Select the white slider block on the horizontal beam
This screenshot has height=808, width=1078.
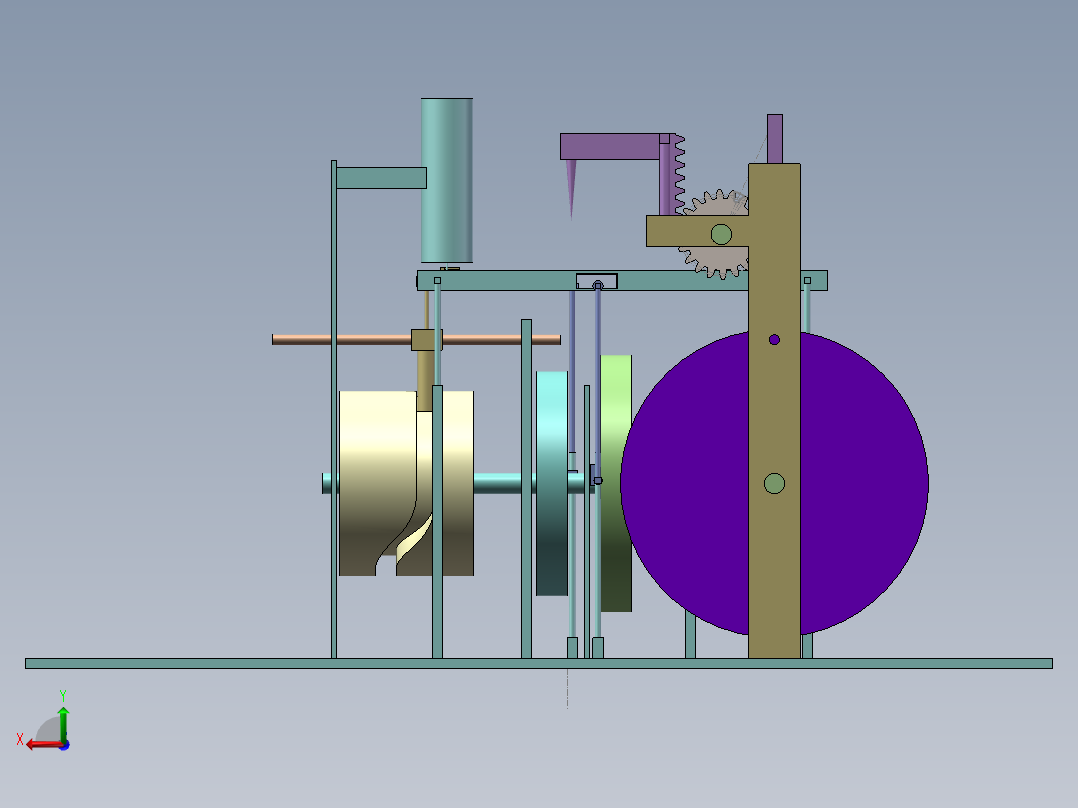pos(597,281)
